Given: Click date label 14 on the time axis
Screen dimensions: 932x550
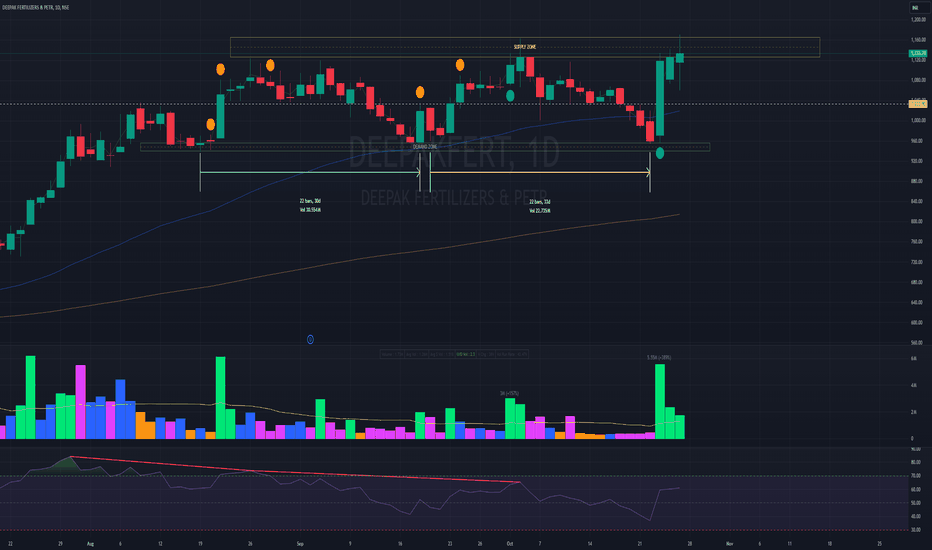Looking at the screenshot, I should [590, 543].
